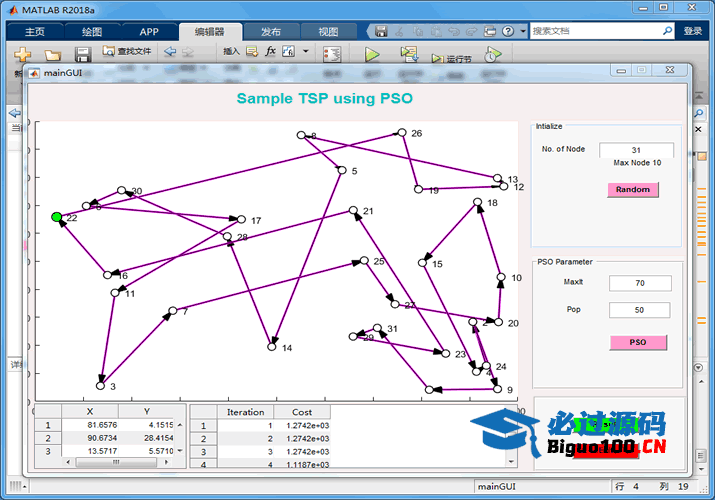Undo with the quick-access undo arrow

click(x=454, y=31)
